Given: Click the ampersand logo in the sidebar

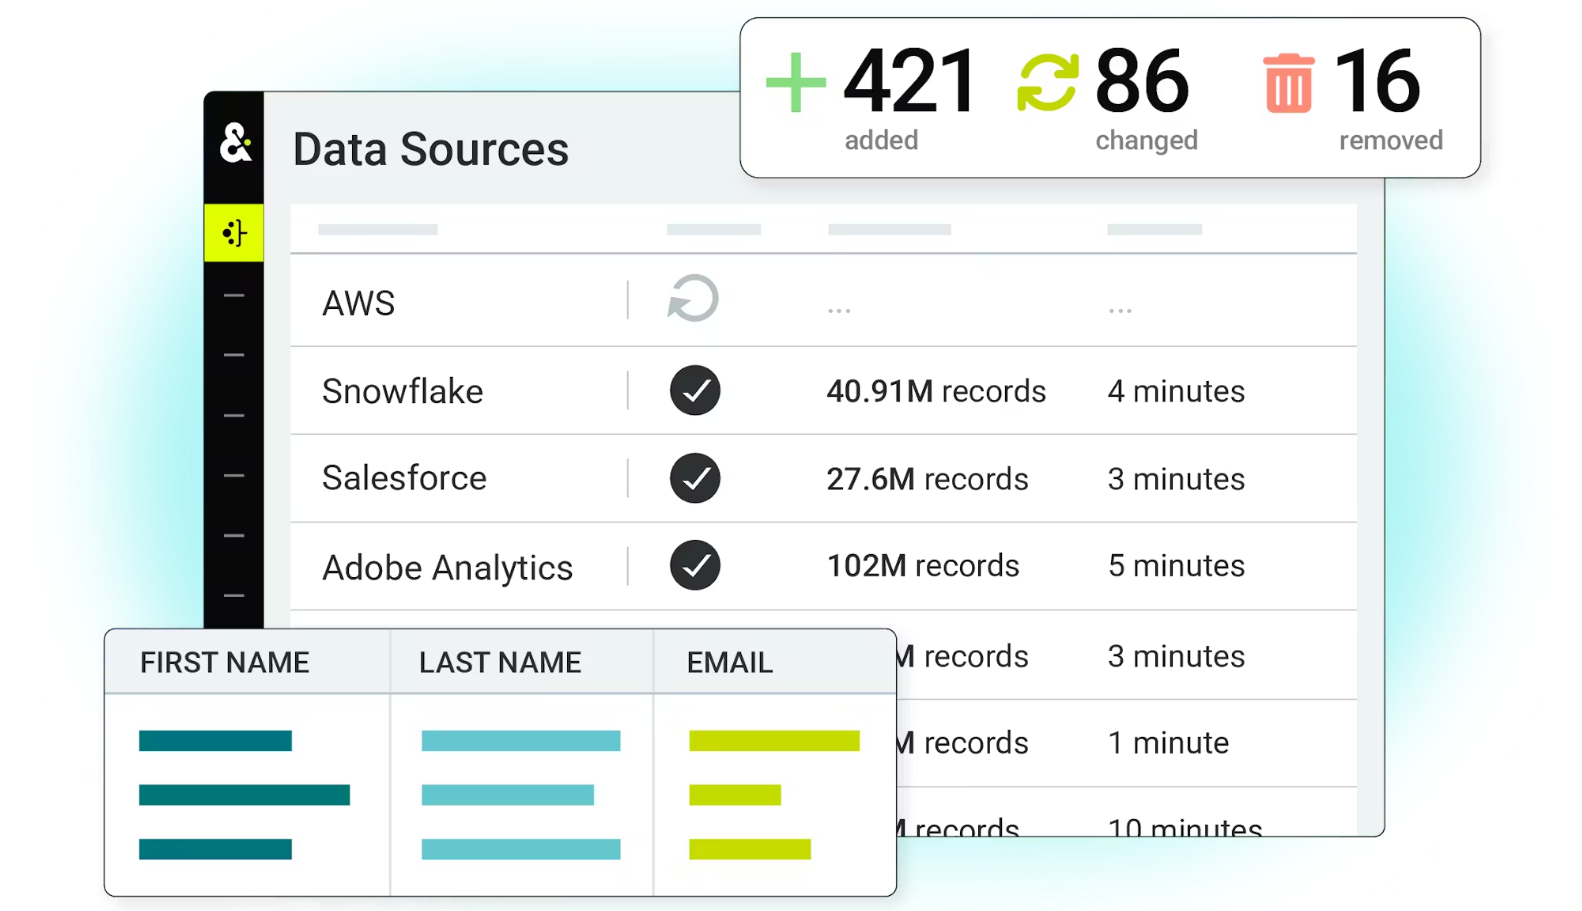Looking at the screenshot, I should click(x=235, y=143).
